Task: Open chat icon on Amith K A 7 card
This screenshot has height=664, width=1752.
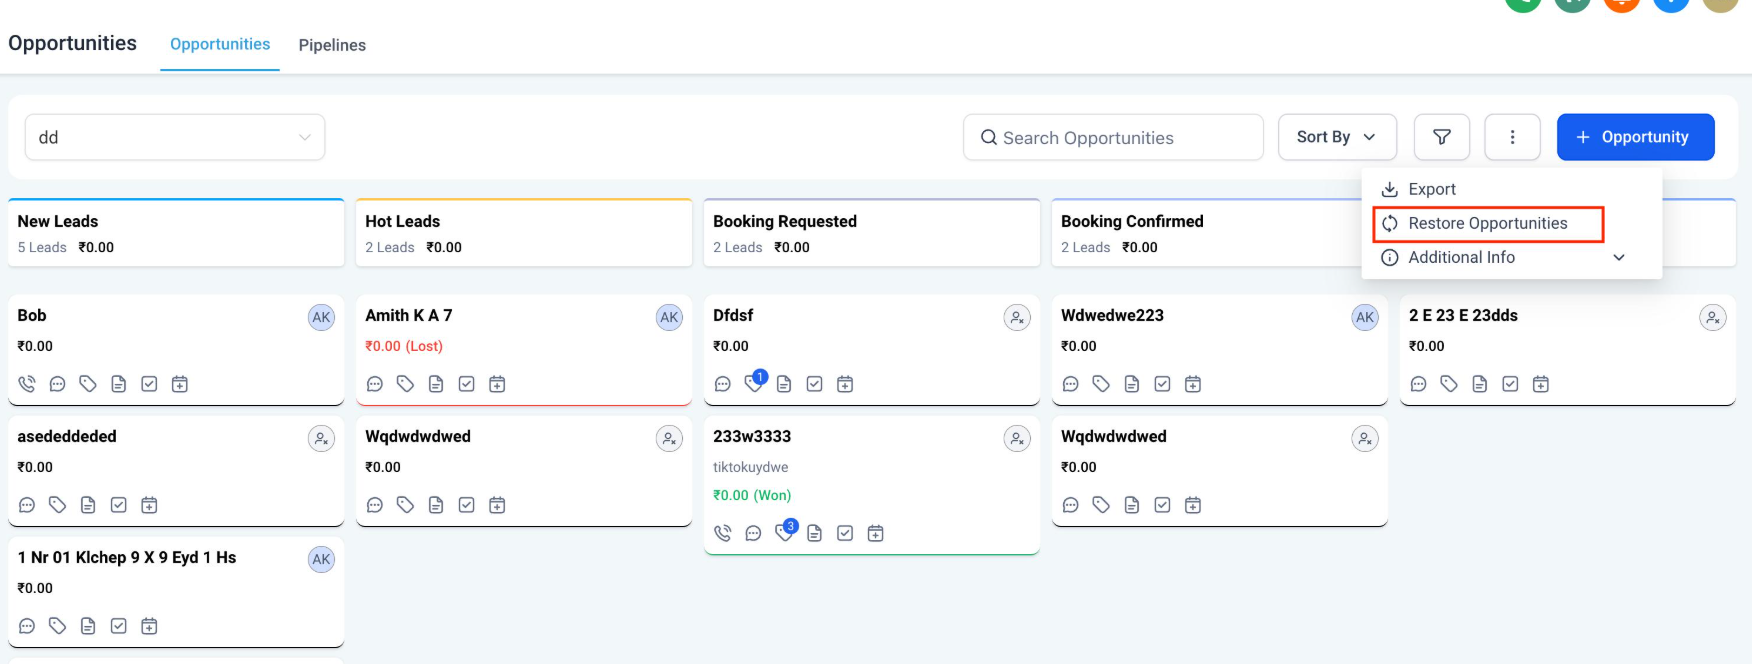Action: coord(375,384)
